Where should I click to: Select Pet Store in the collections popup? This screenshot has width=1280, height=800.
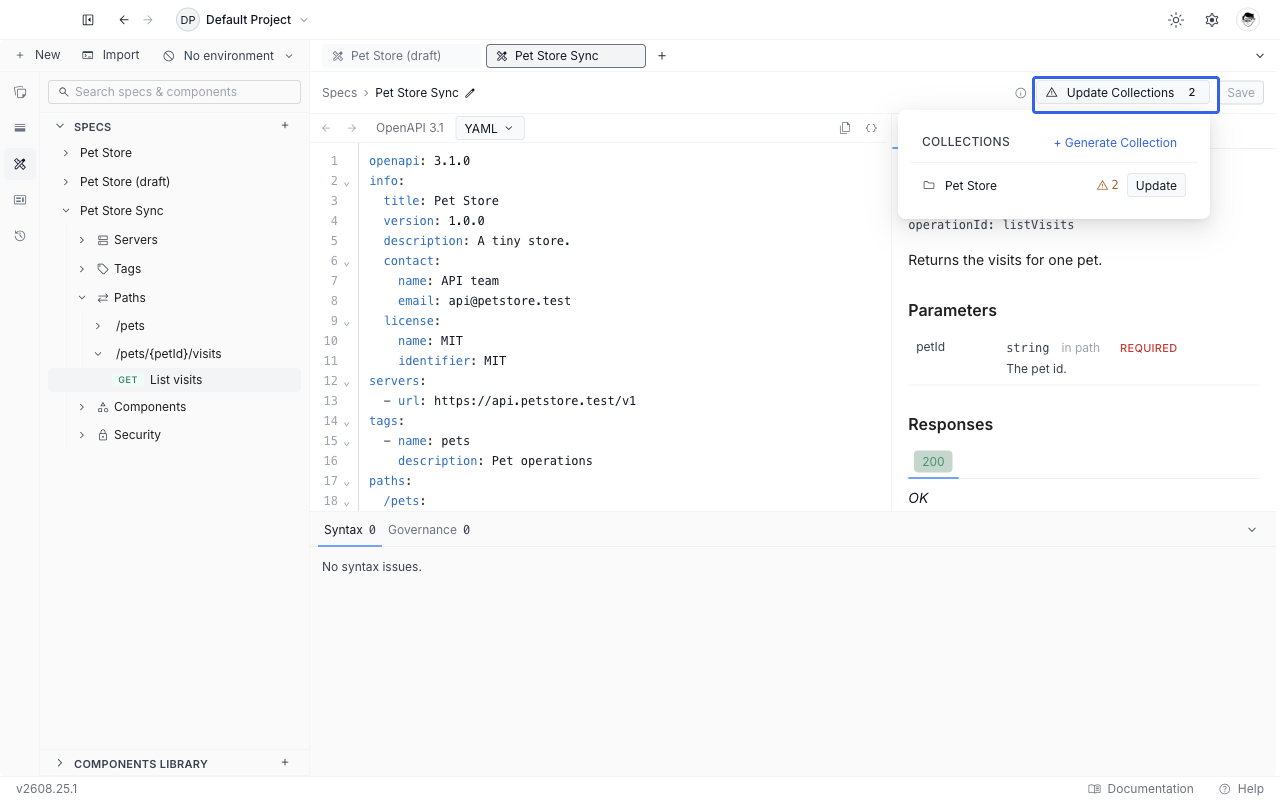[x=971, y=186]
